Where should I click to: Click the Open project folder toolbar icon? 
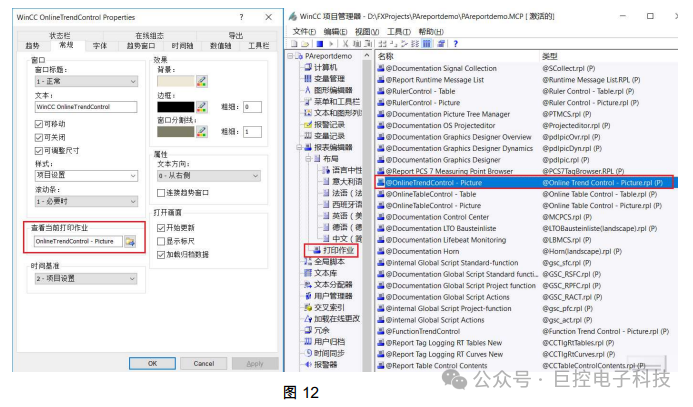tap(305, 44)
